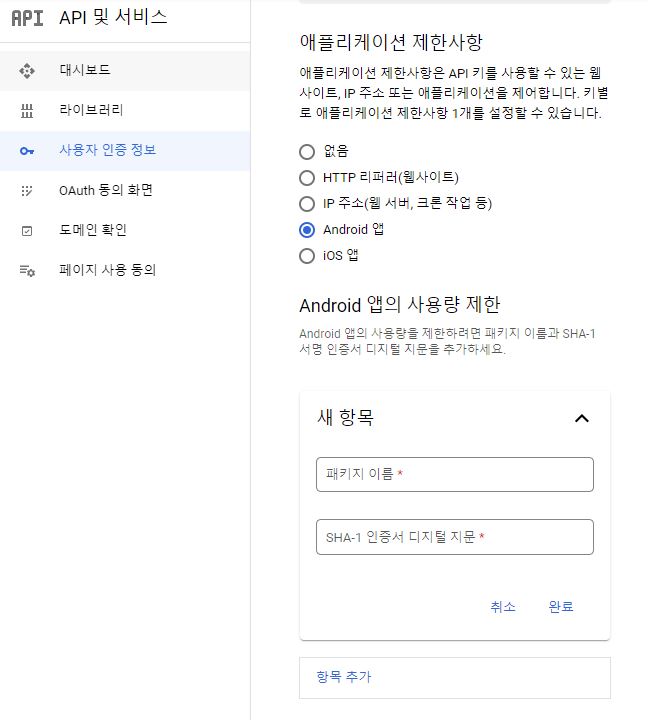This screenshot has width=648, height=720.
Task: Click the 항목 추가 button
Action: [343, 677]
